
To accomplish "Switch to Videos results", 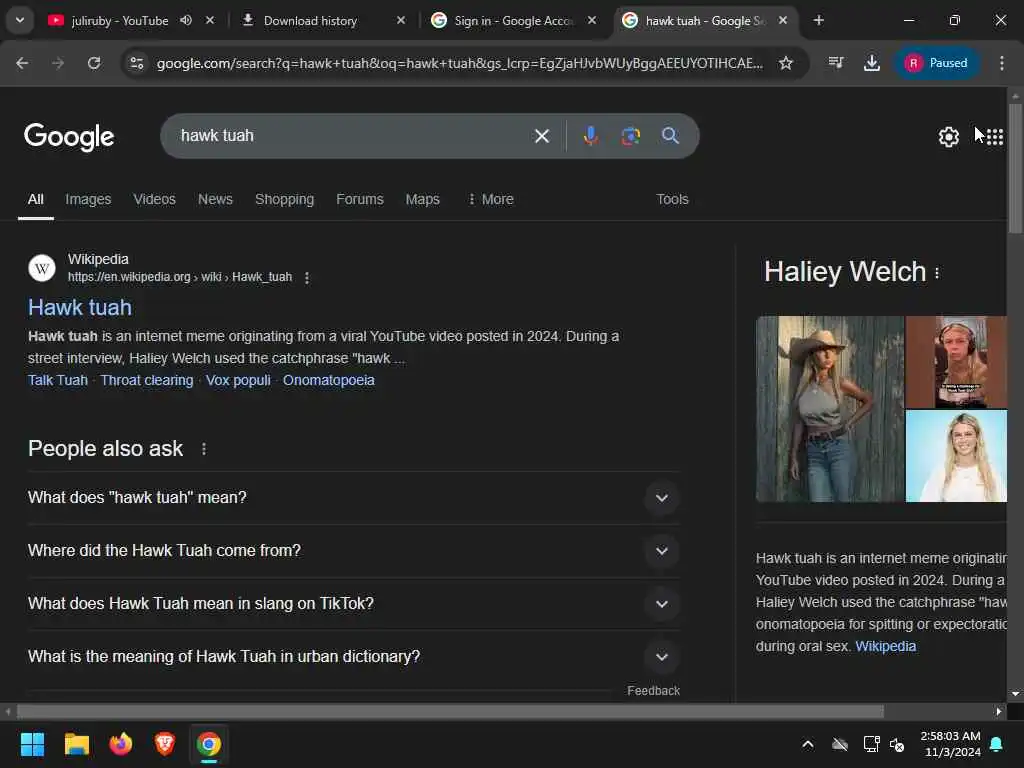I will (154, 199).
